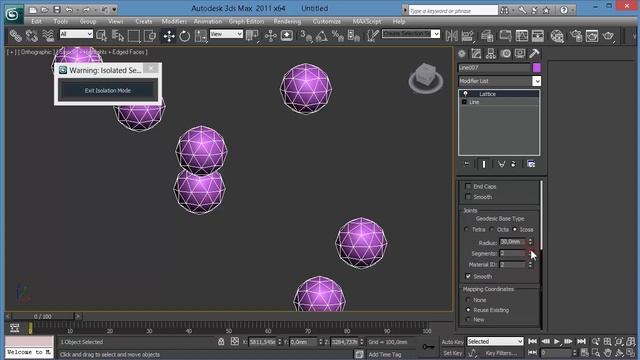
Task: Select New mapping coordinates
Action: pyautogui.click(x=468, y=320)
